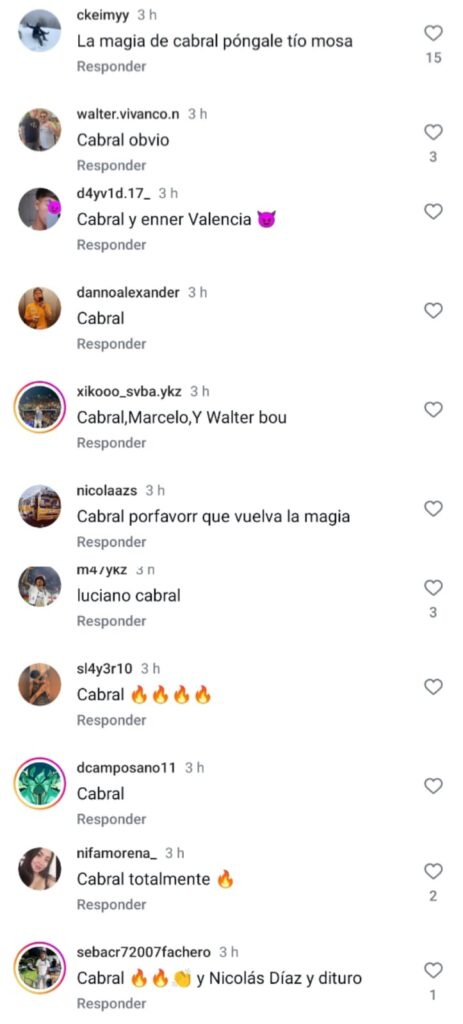Like sebacr72007fachero's comment

click(x=433, y=970)
